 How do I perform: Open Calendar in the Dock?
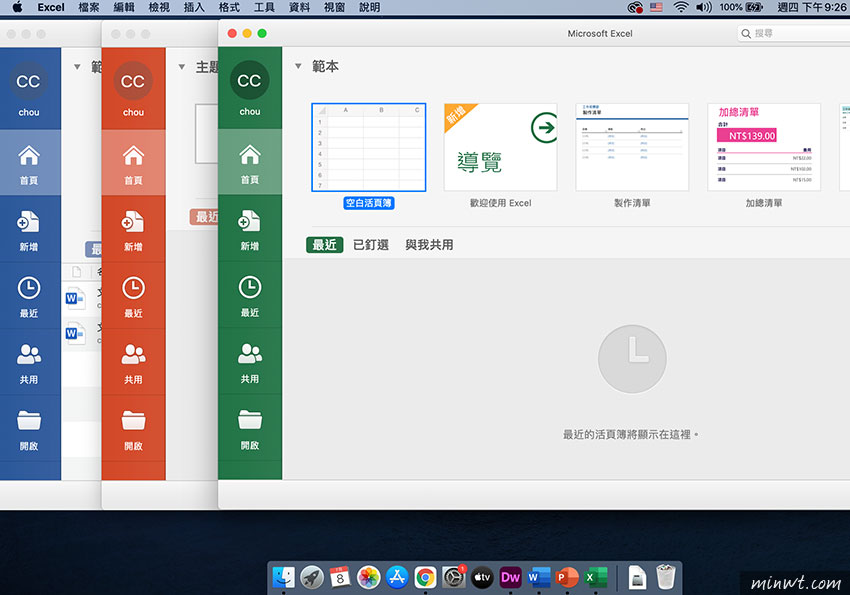click(x=340, y=577)
